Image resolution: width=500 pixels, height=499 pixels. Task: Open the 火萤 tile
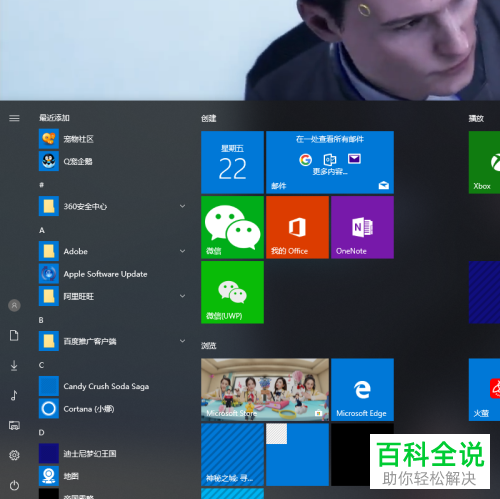tap(484, 390)
